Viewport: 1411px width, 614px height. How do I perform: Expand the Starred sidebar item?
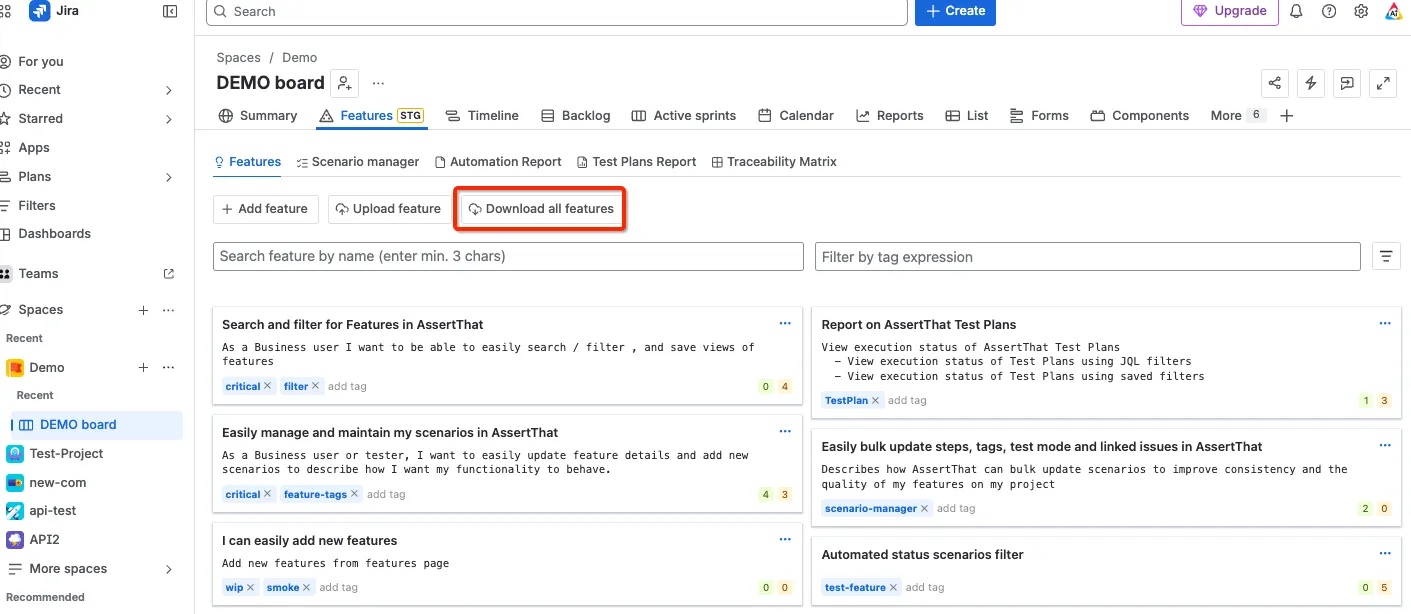tap(168, 119)
